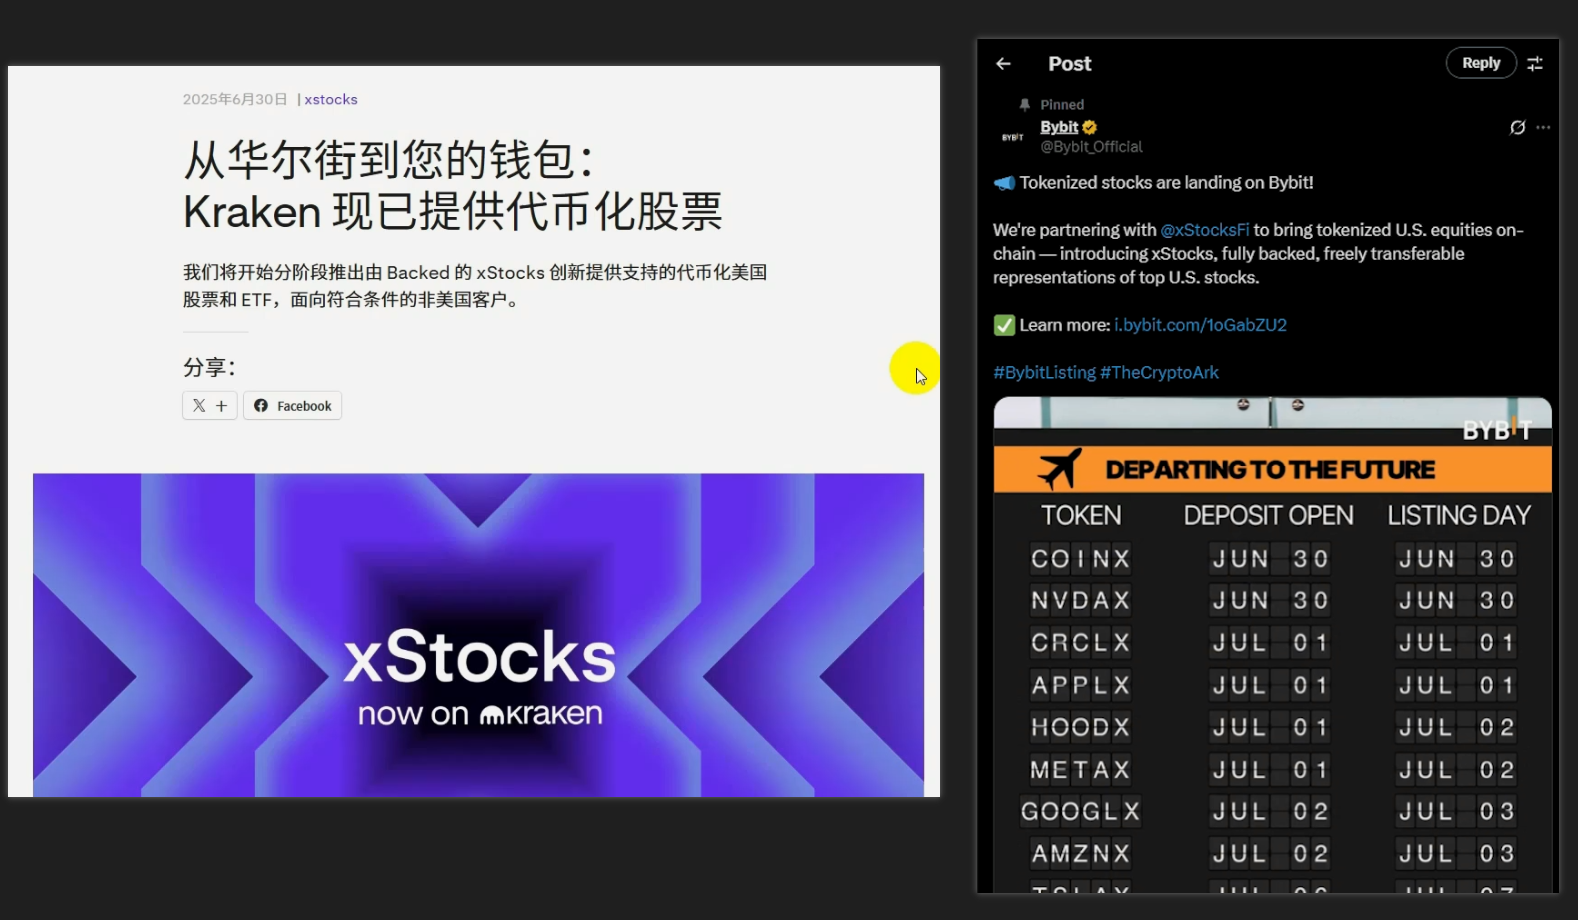
Task: Click the Pinned label on the post
Action: click(x=1062, y=105)
